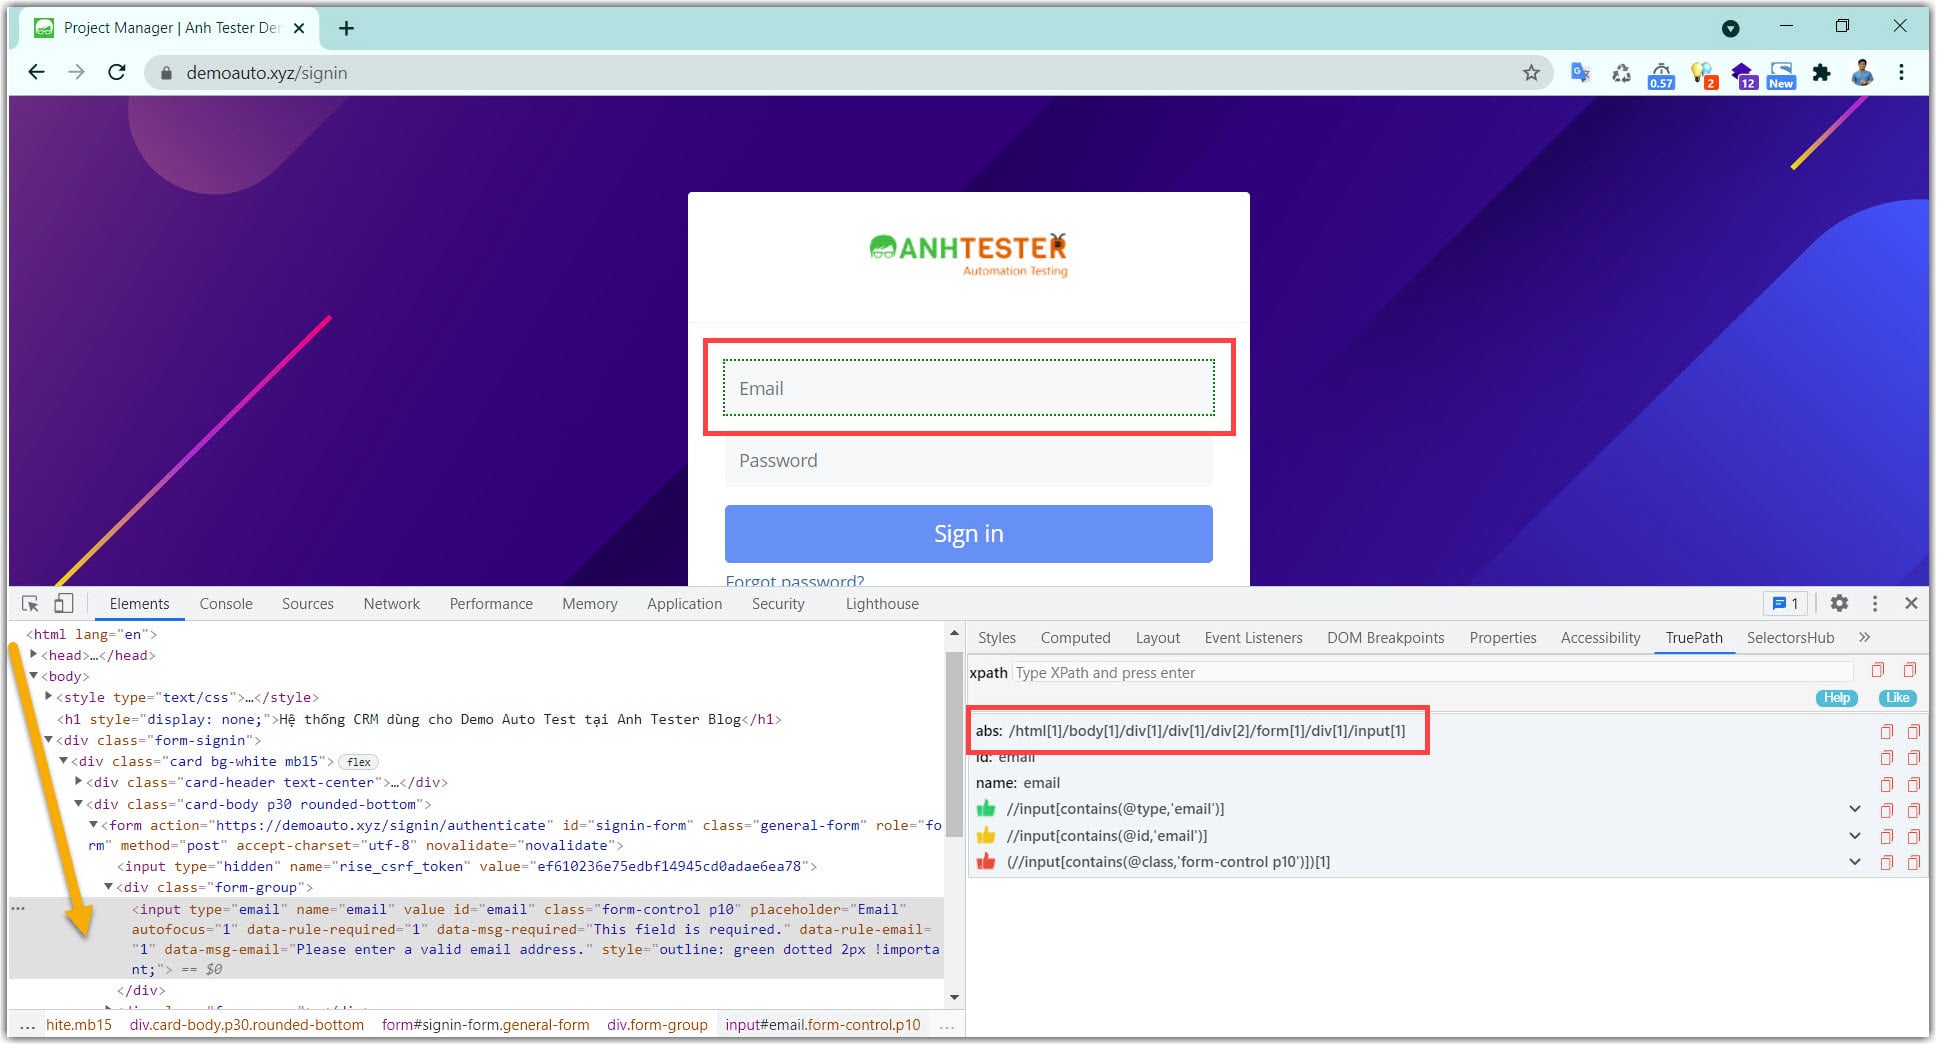1937x1045 pixels.
Task: Open the purple extension with badge 12
Action: pyautogui.click(x=1743, y=75)
